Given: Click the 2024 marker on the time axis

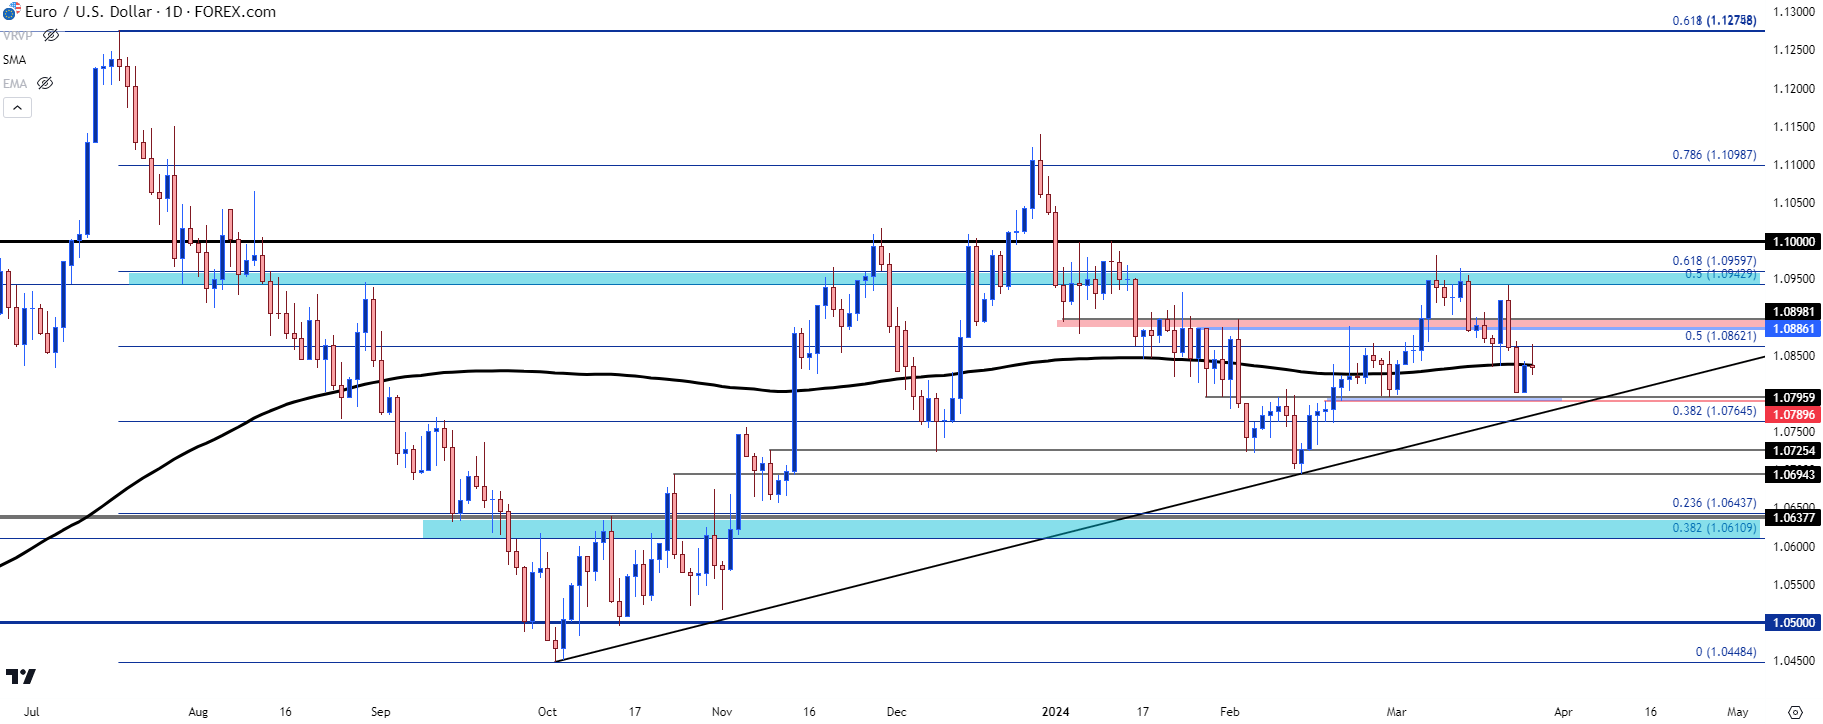Looking at the screenshot, I should [1055, 712].
